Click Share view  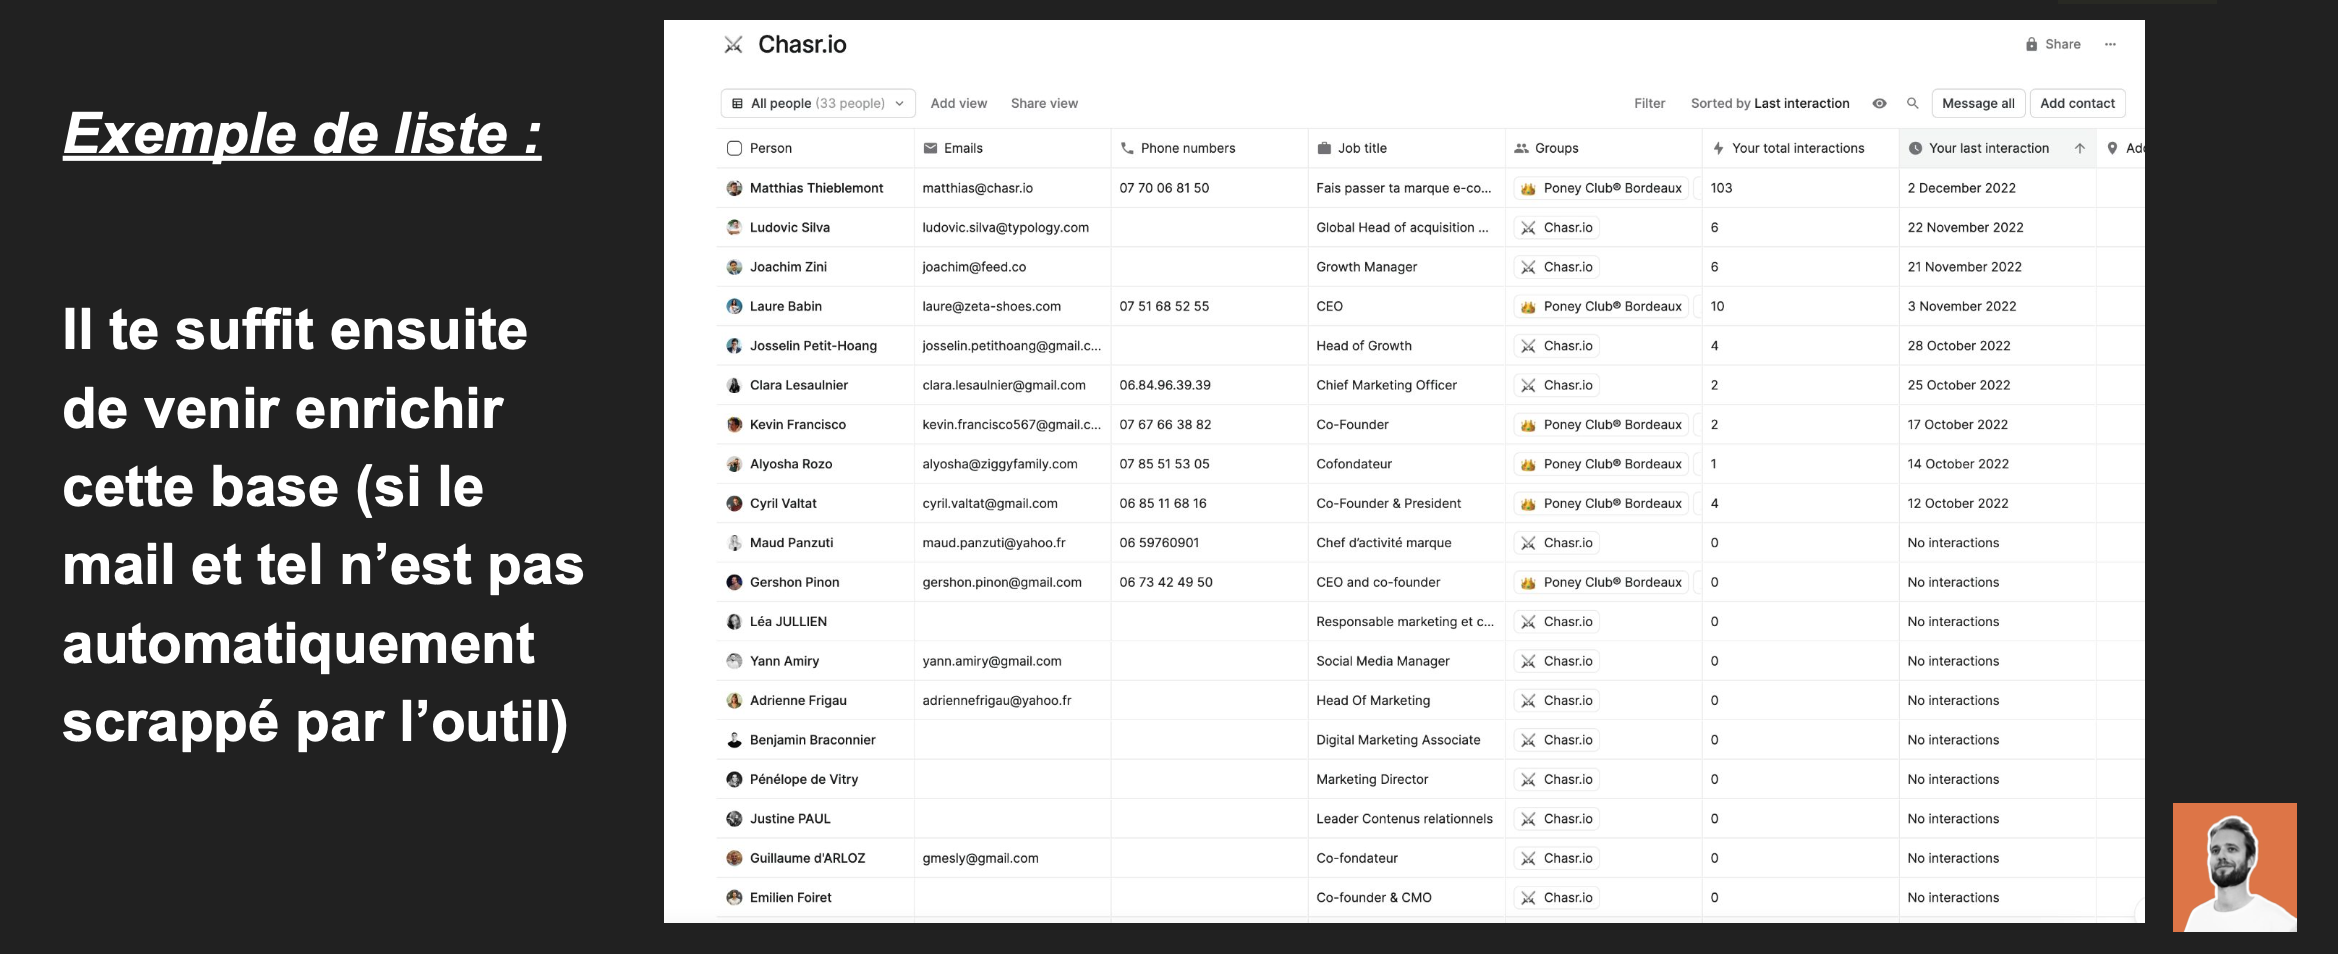point(1044,103)
